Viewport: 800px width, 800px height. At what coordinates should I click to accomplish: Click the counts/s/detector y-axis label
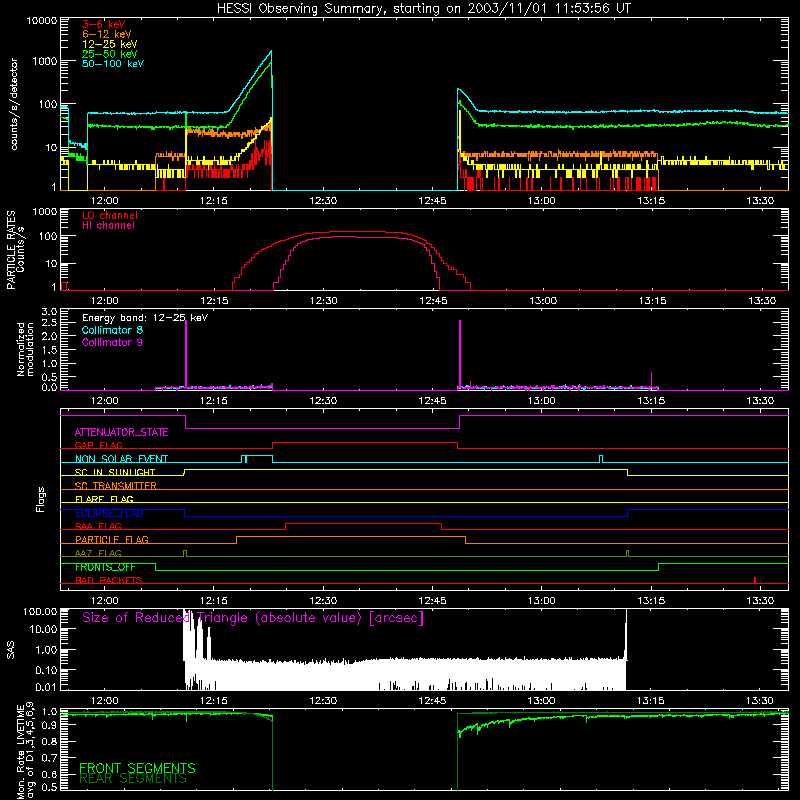click(x=14, y=104)
